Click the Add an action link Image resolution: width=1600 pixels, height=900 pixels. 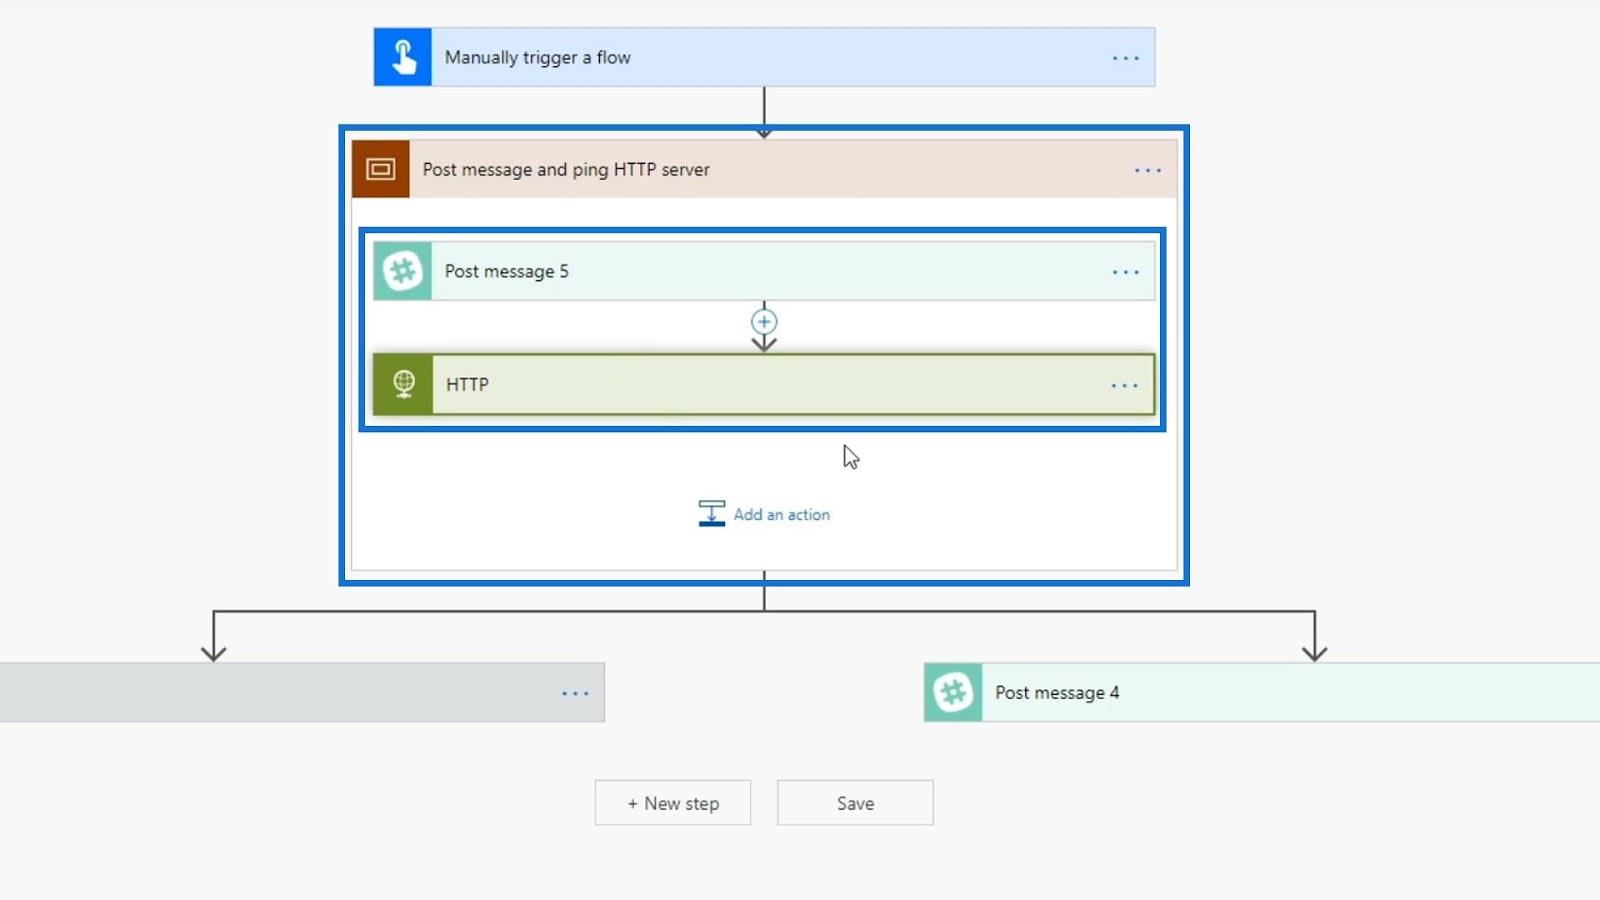782,514
